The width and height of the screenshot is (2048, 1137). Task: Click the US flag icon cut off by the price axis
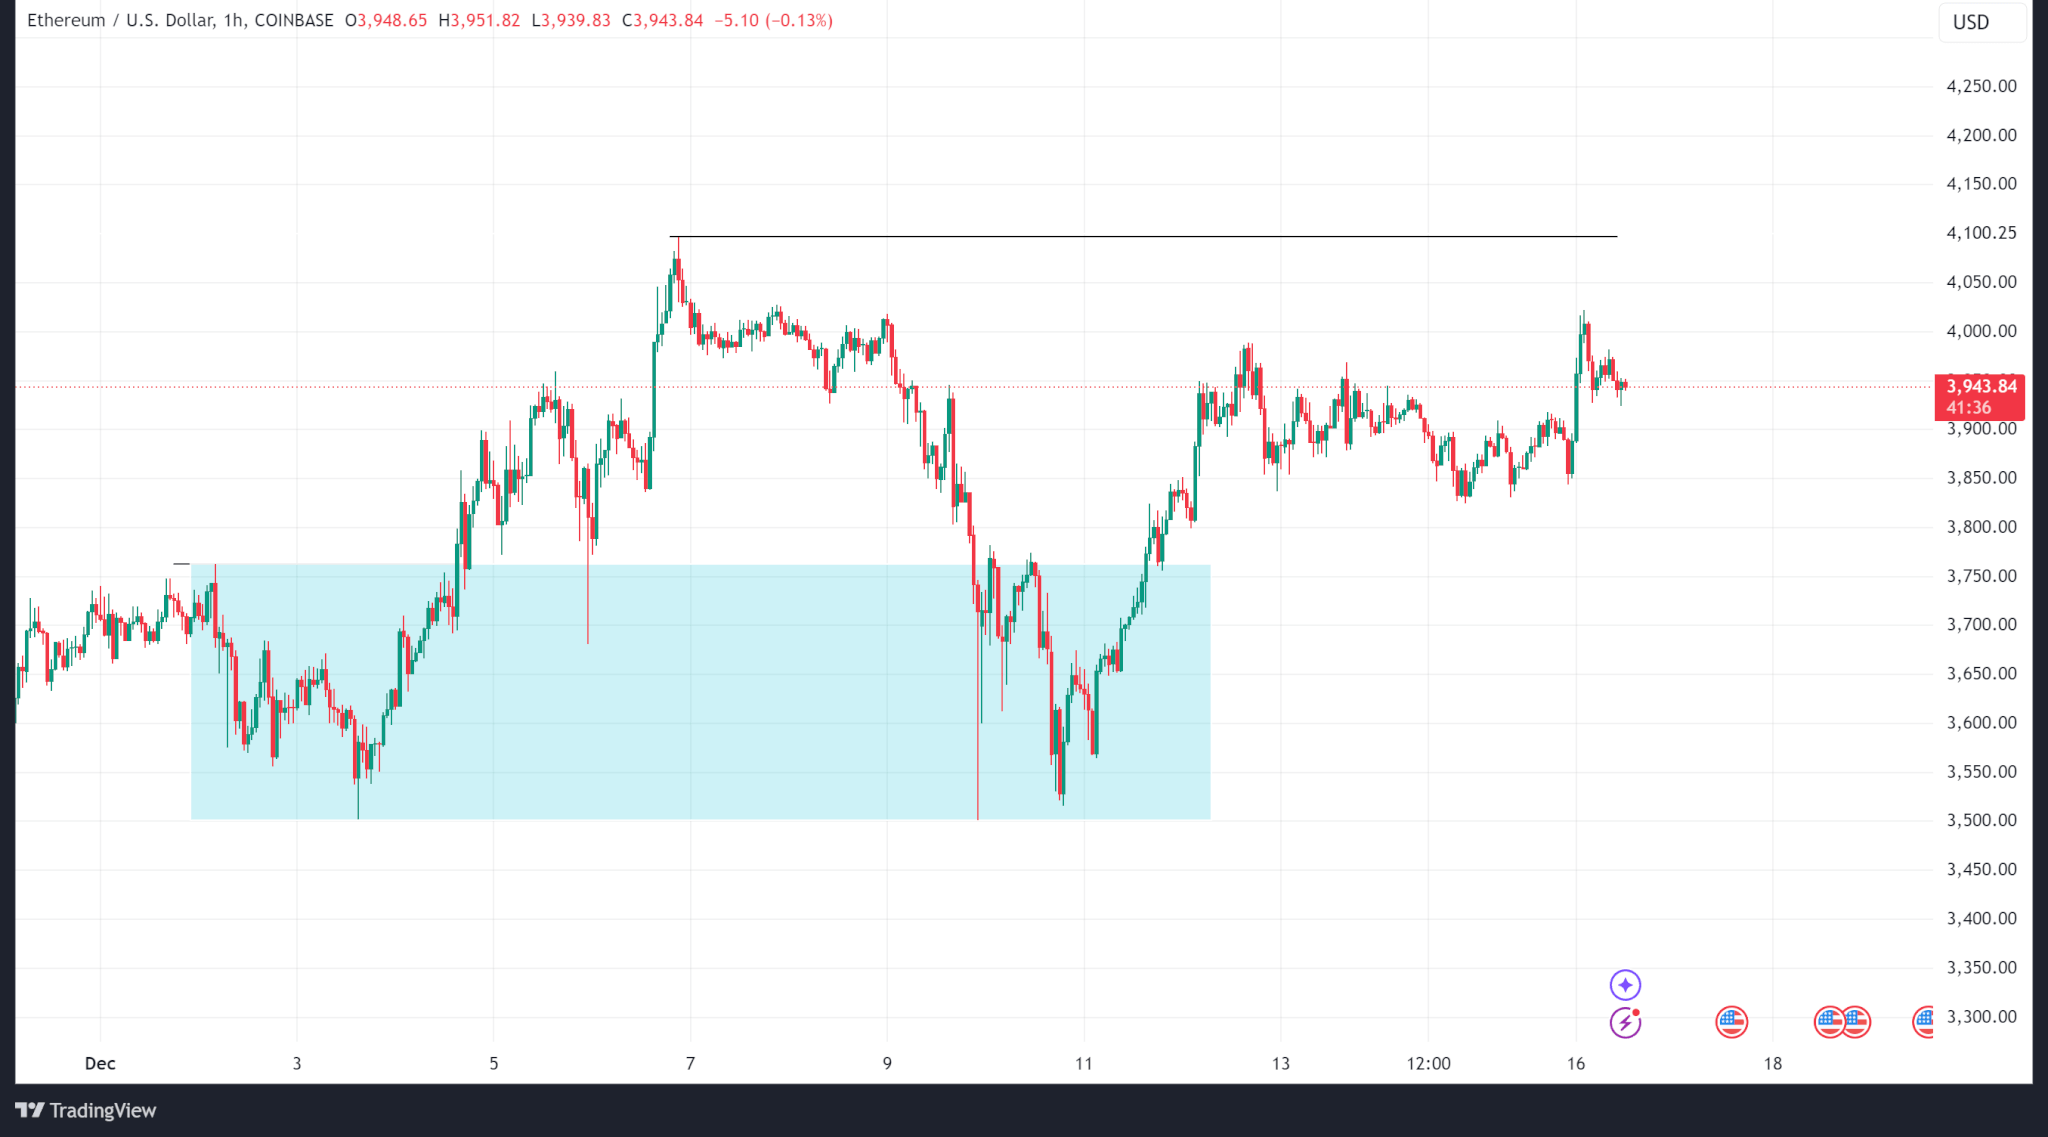(1923, 1022)
